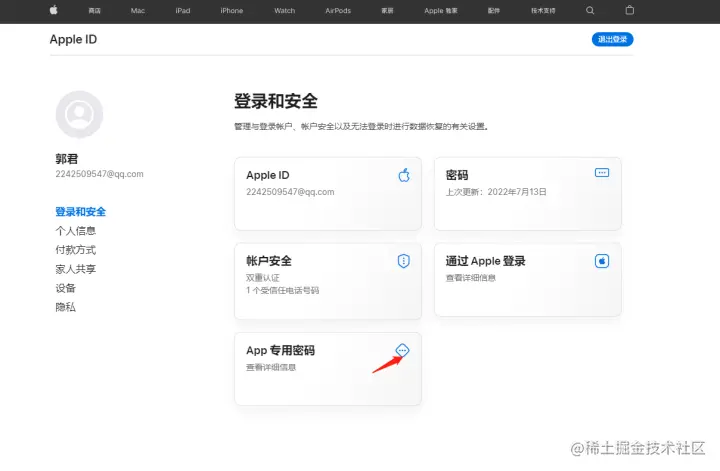Open Mac in the top navigation
The image size is (720, 471).
138,11
